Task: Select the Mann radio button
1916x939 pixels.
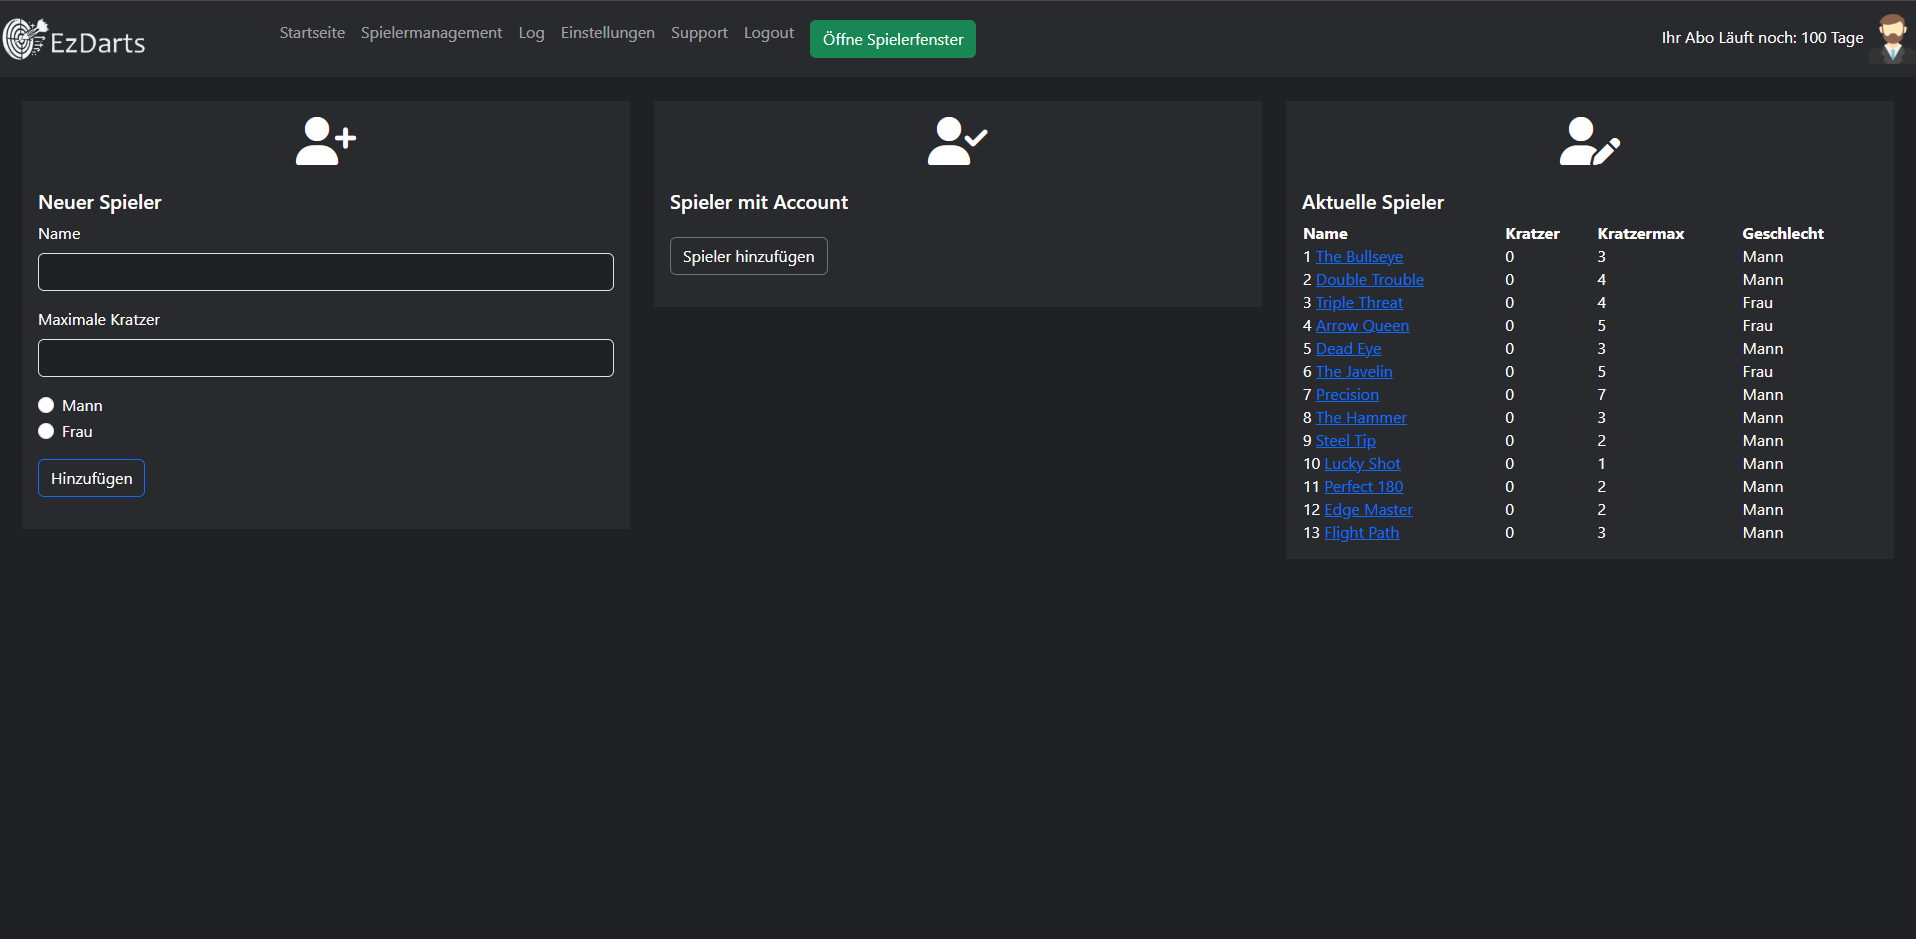Action: coord(46,405)
